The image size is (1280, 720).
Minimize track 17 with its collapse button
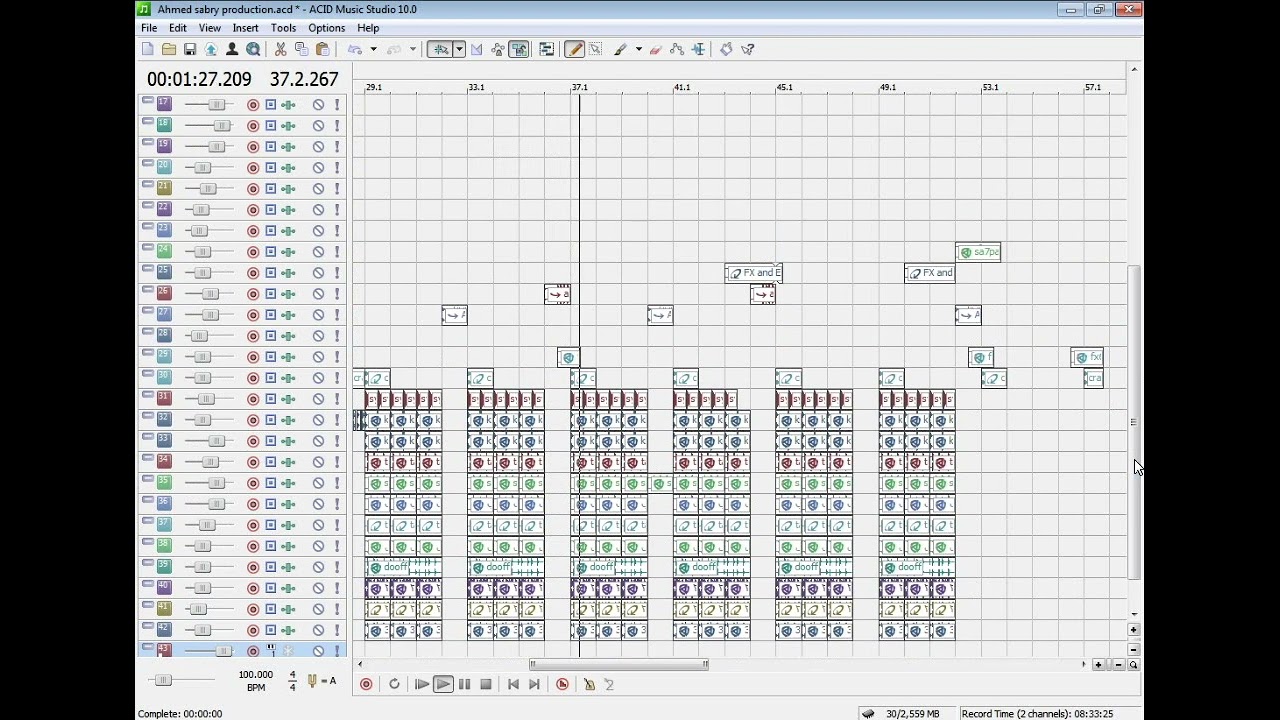point(147,100)
